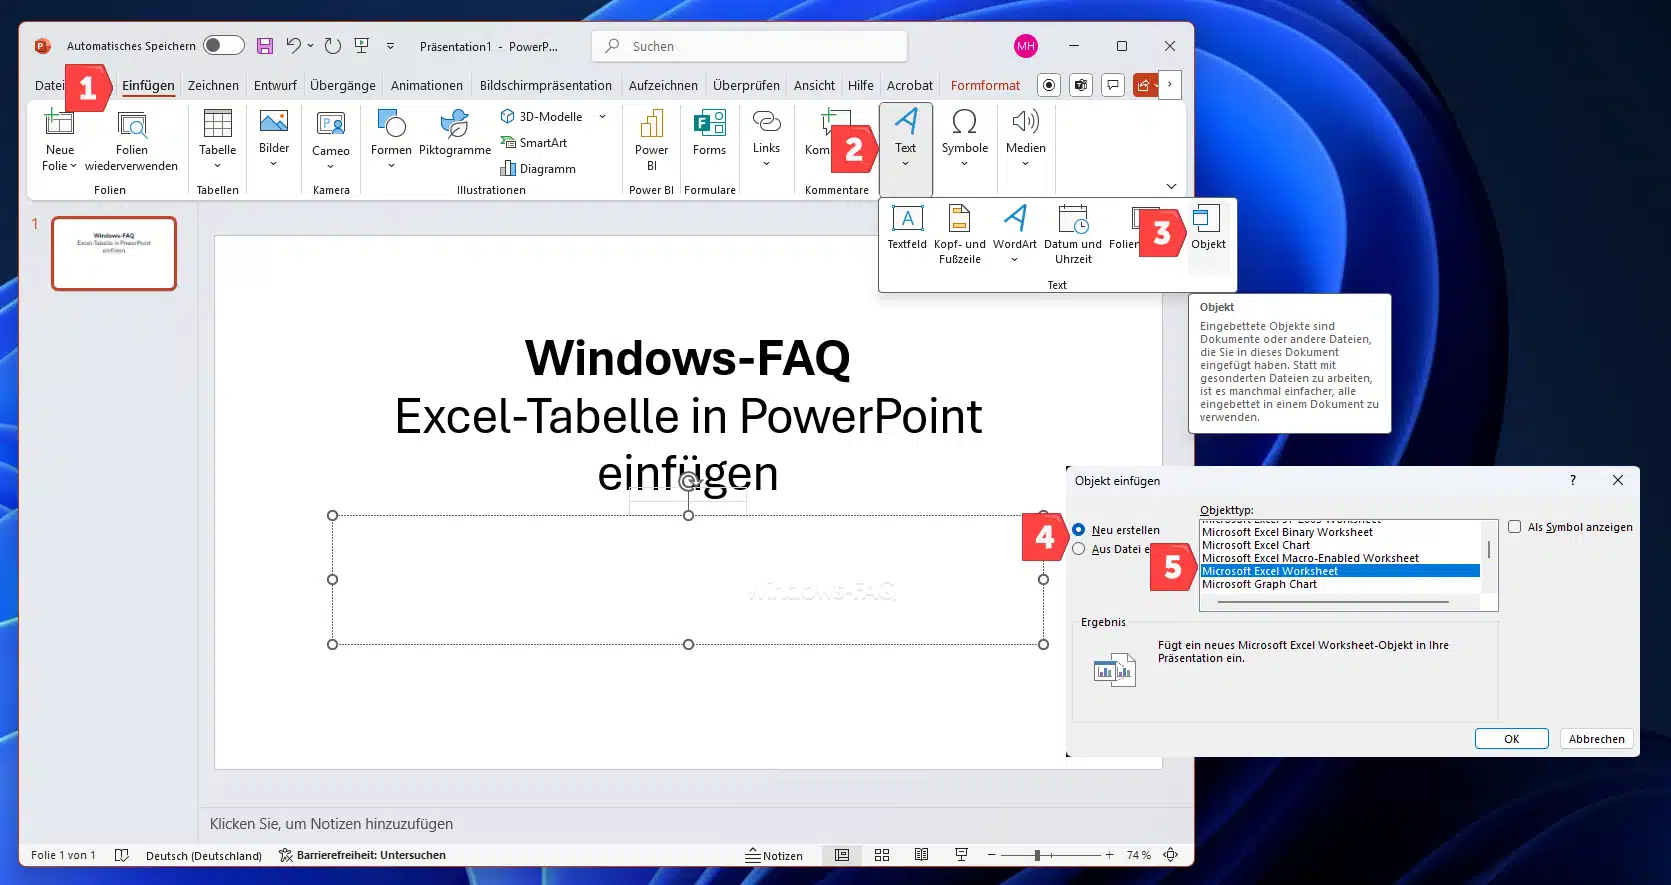Click the zoom slider in status bar
This screenshot has width=1671, height=885.
point(1038,856)
